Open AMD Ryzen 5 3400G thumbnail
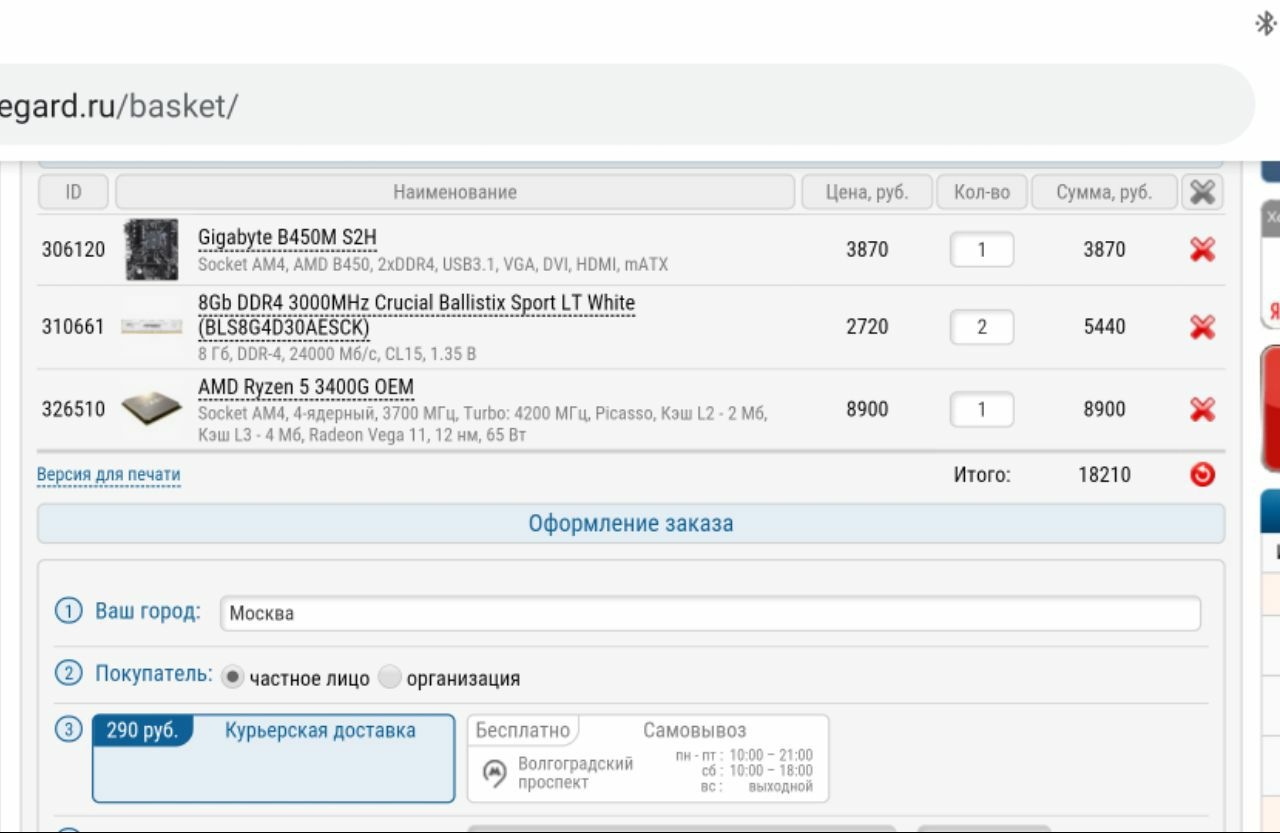1280x833 pixels. click(151, 409)
